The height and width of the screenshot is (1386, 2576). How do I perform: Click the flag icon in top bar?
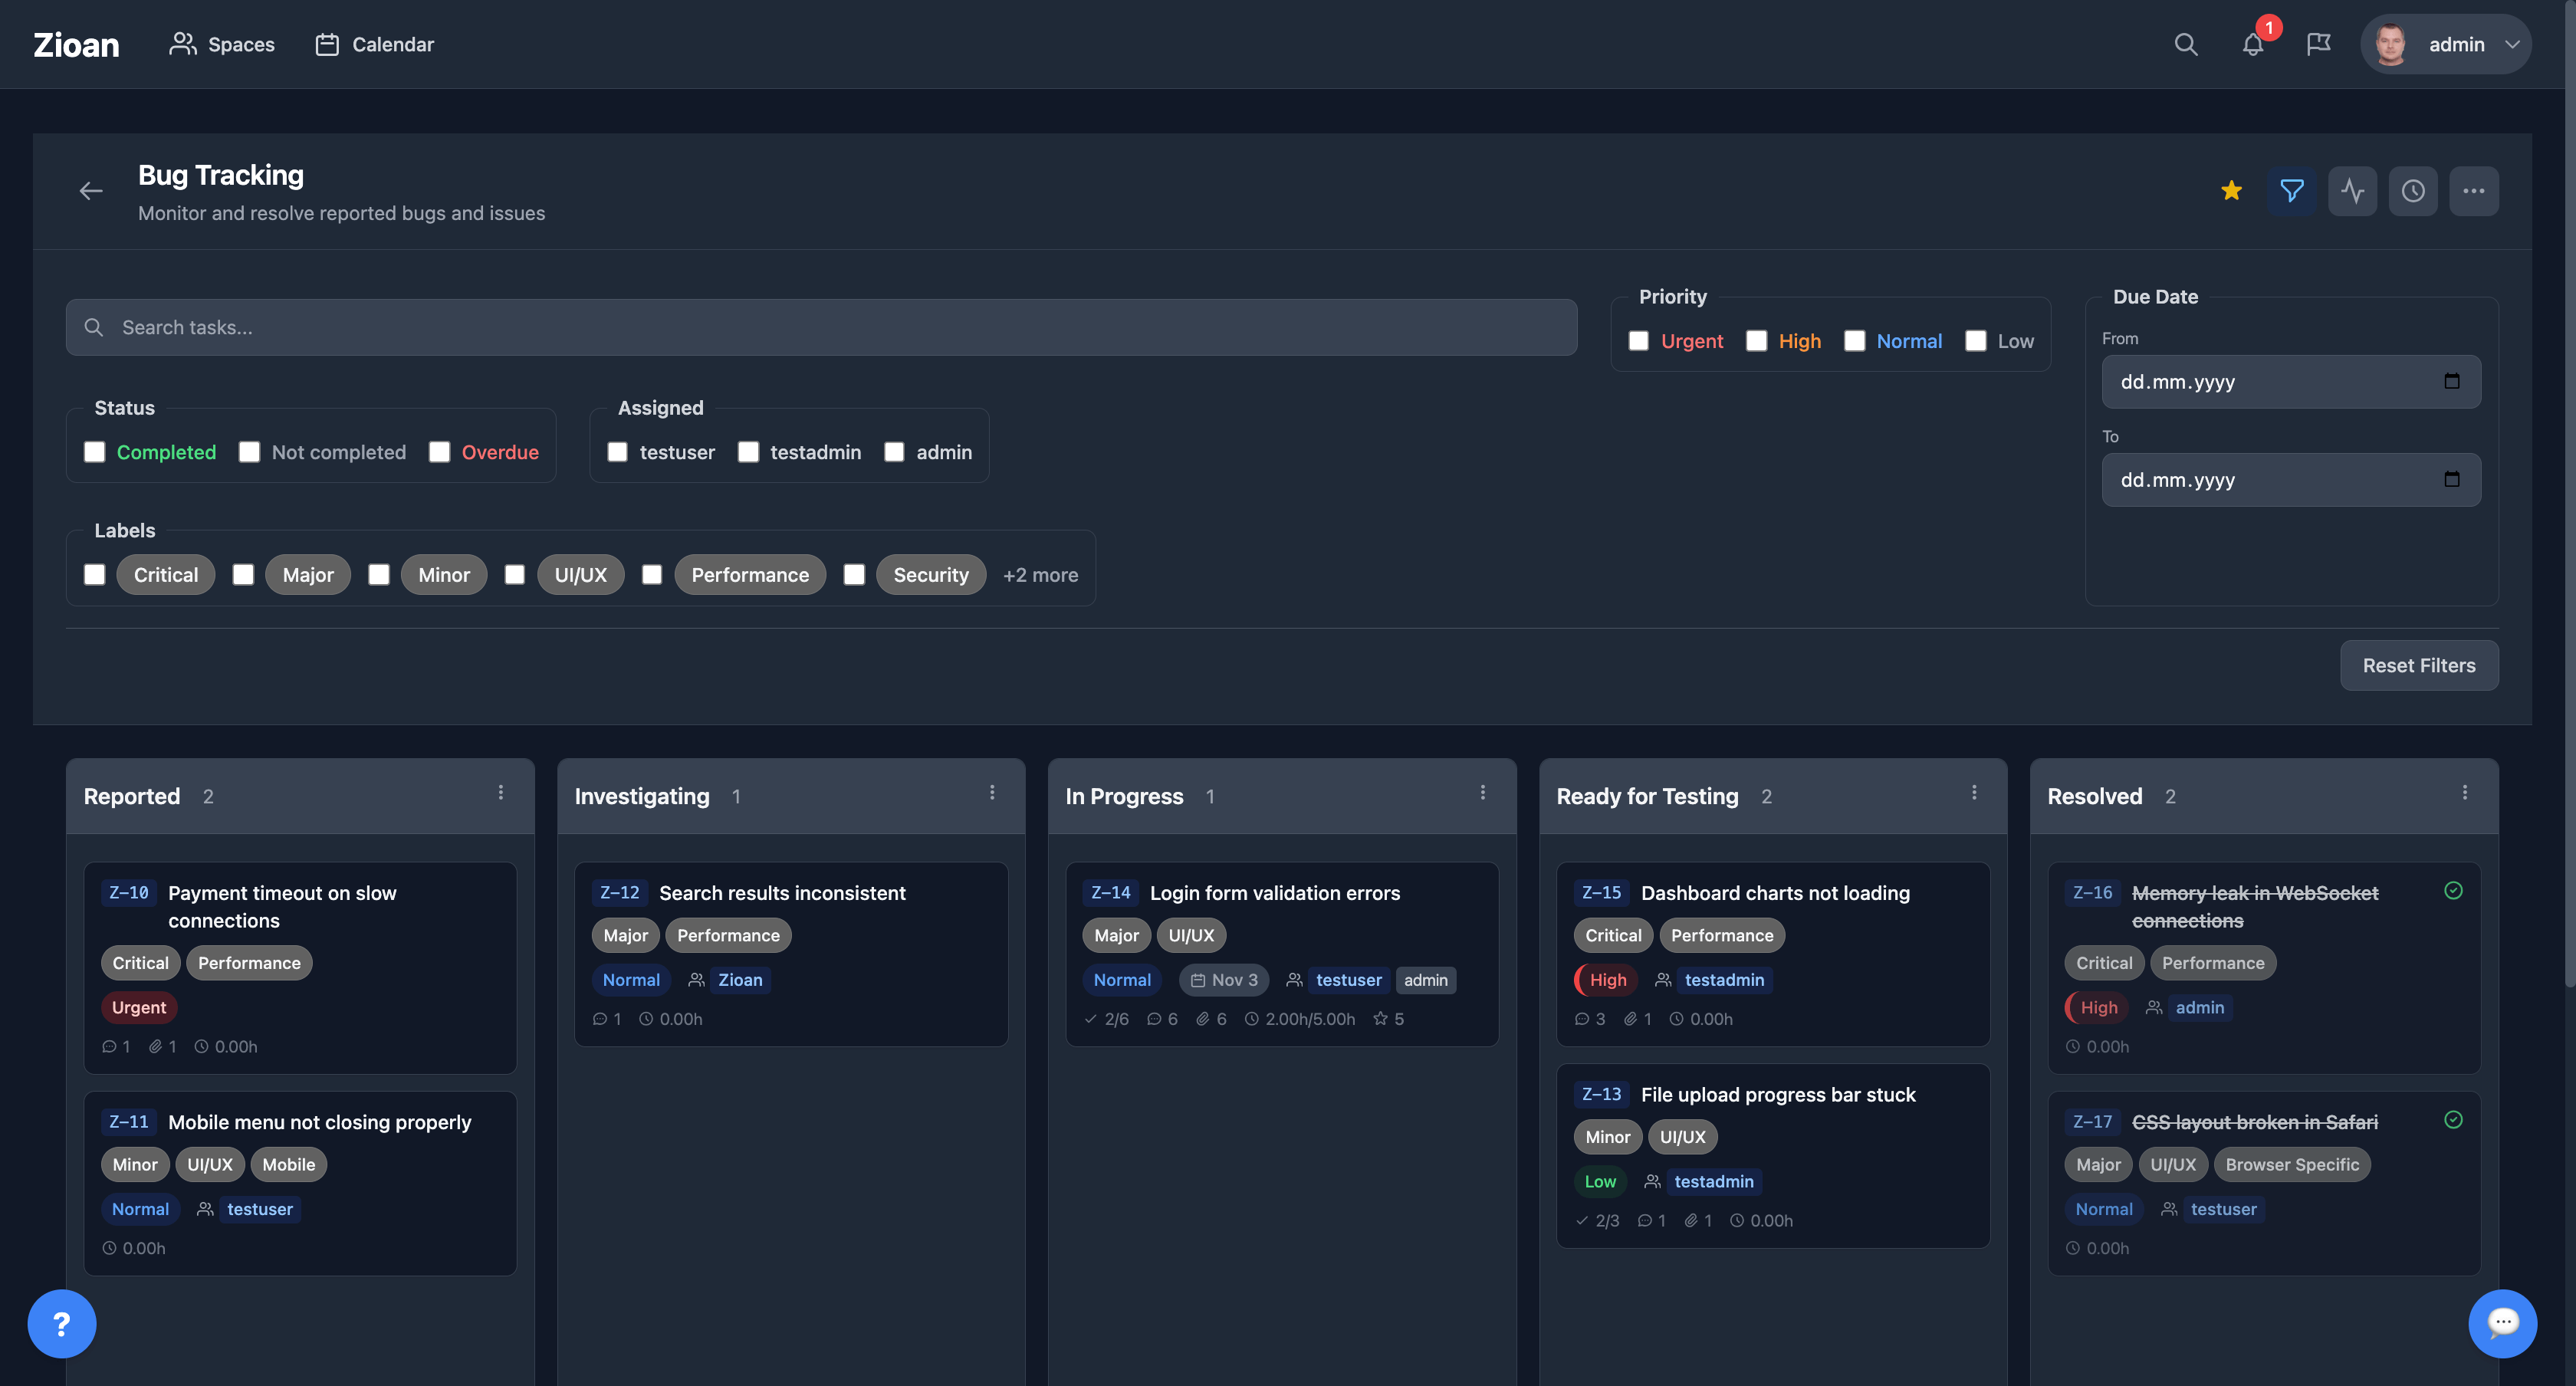coord(2318,44)
